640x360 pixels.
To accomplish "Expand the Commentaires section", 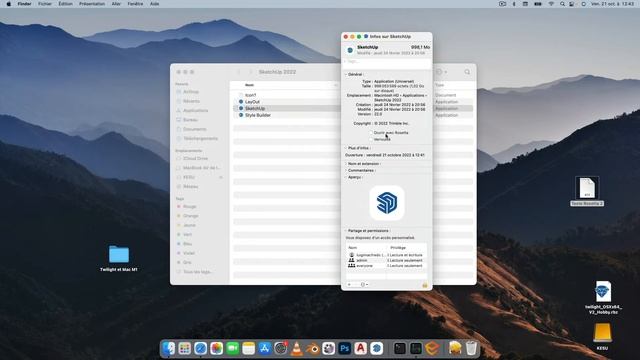I will pyautogui.click(x=346, y=170).
